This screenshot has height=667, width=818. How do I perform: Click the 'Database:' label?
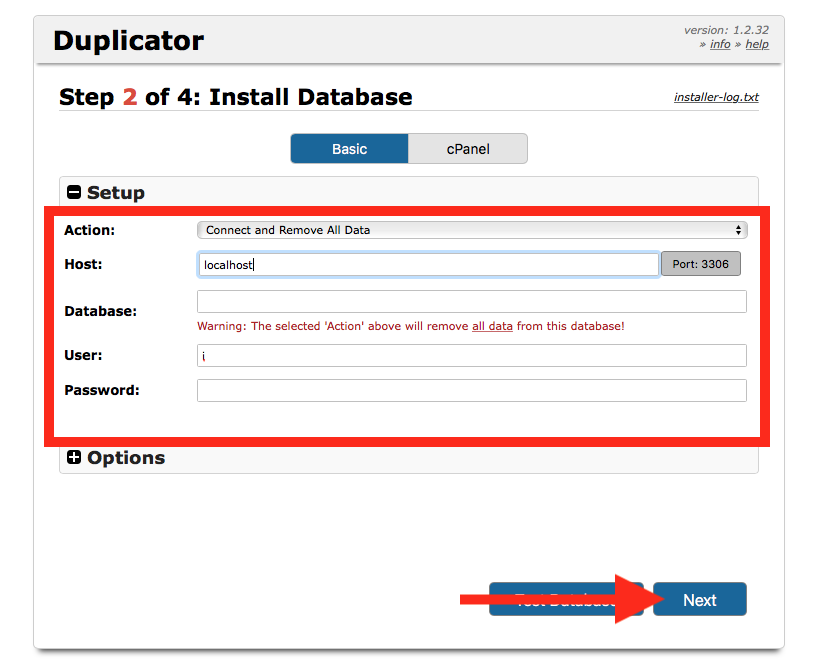[101, 311]
